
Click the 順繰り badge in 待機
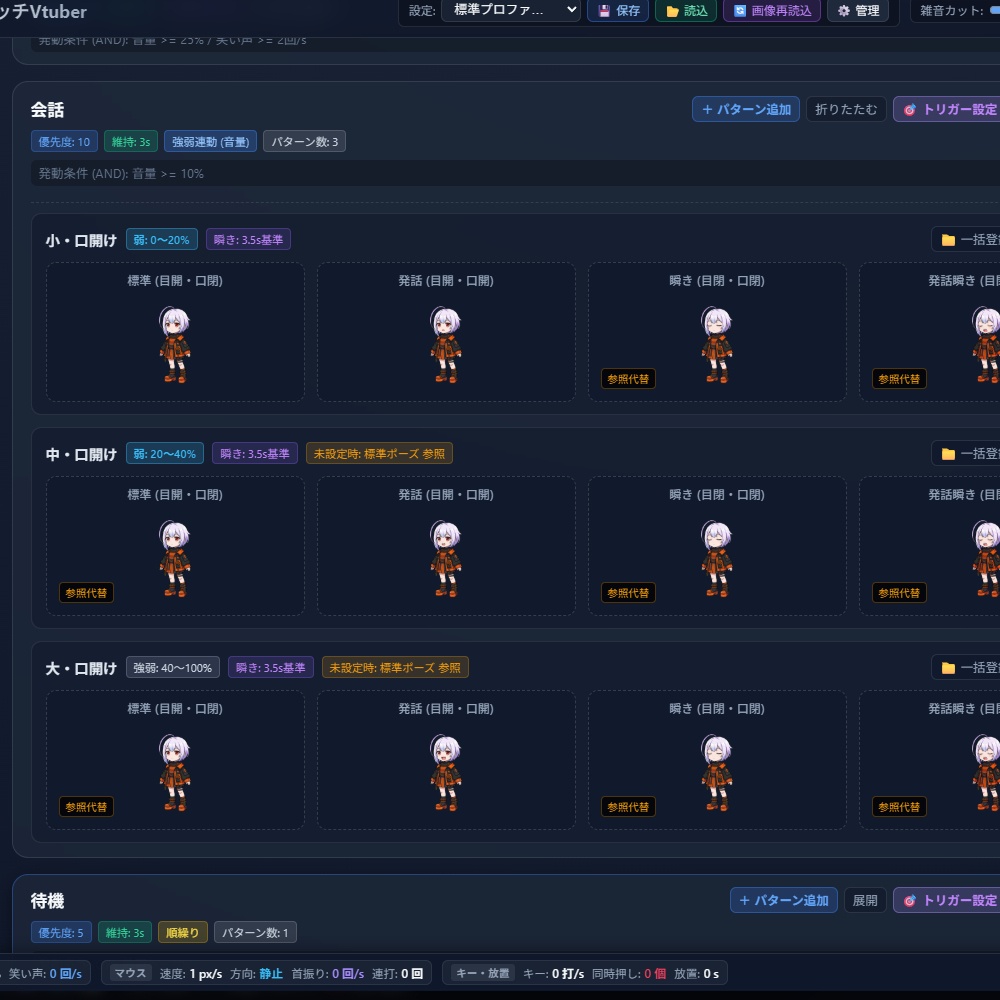coord(182,932)
